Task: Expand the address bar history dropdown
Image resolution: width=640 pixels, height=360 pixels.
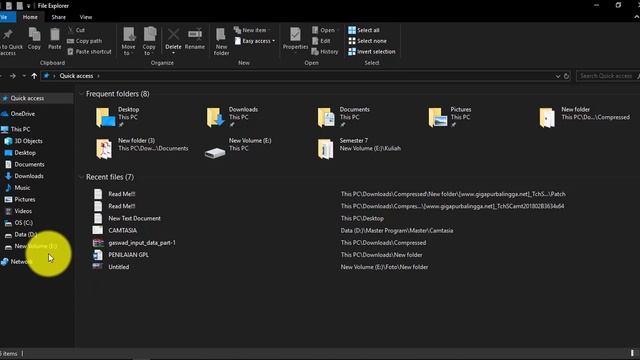Action: pos(558,76)
